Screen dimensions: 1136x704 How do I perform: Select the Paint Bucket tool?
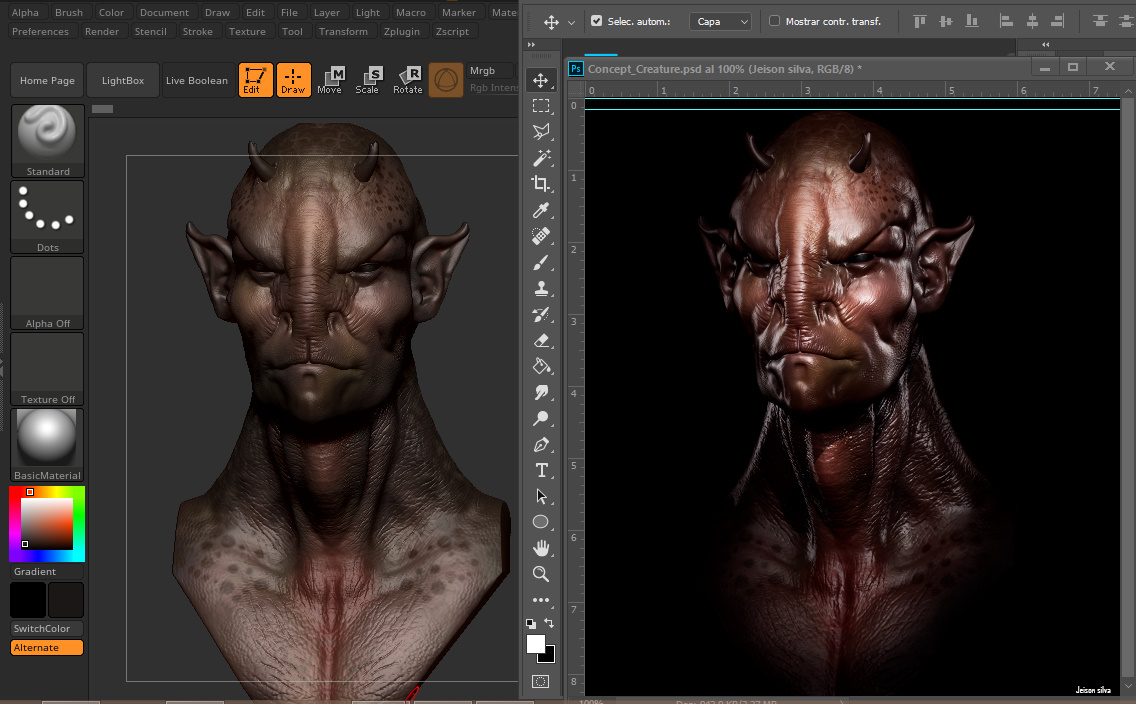pos(540,366)
